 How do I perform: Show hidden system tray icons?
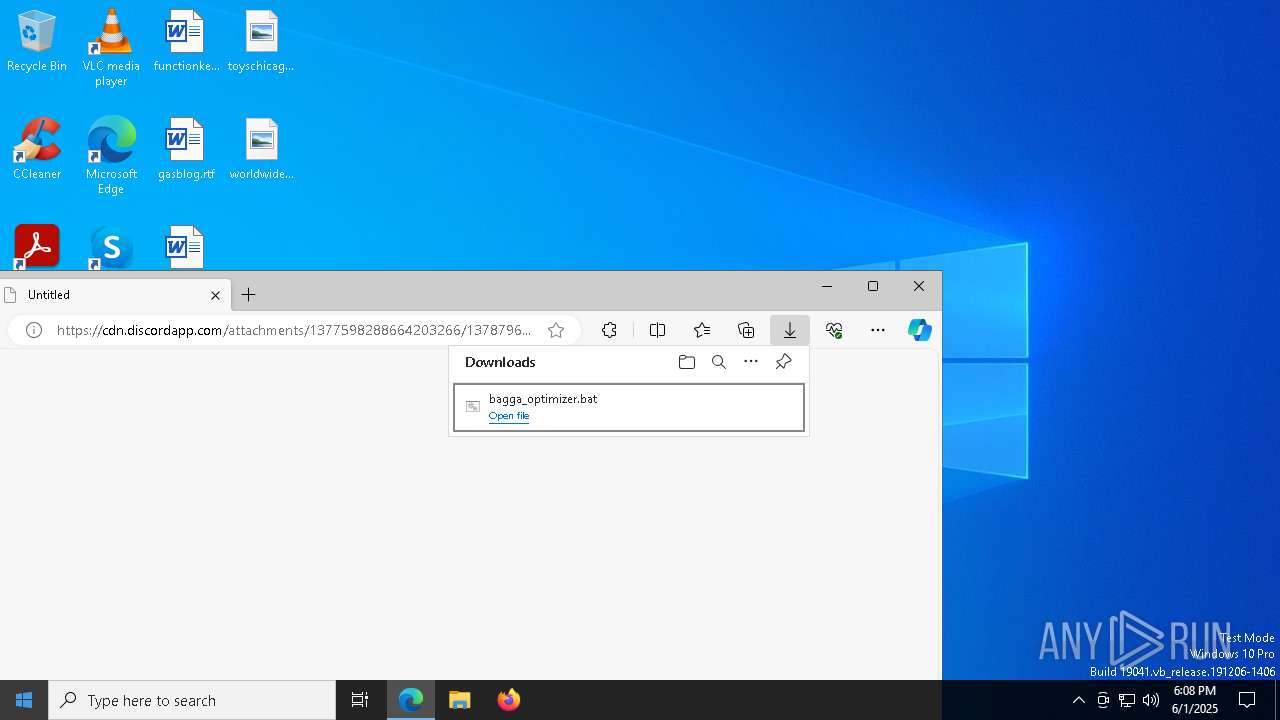click(x=1079, y=700)
